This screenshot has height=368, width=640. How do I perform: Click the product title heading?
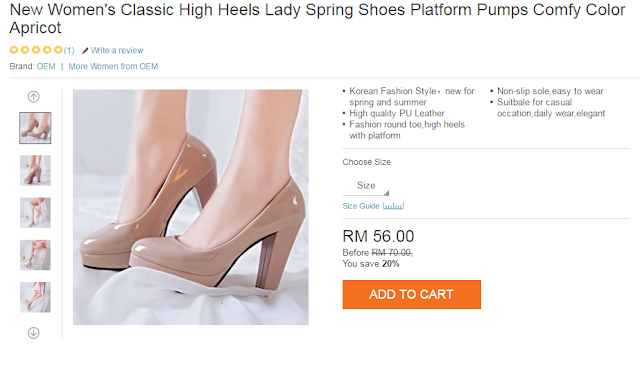coord(317,19)
